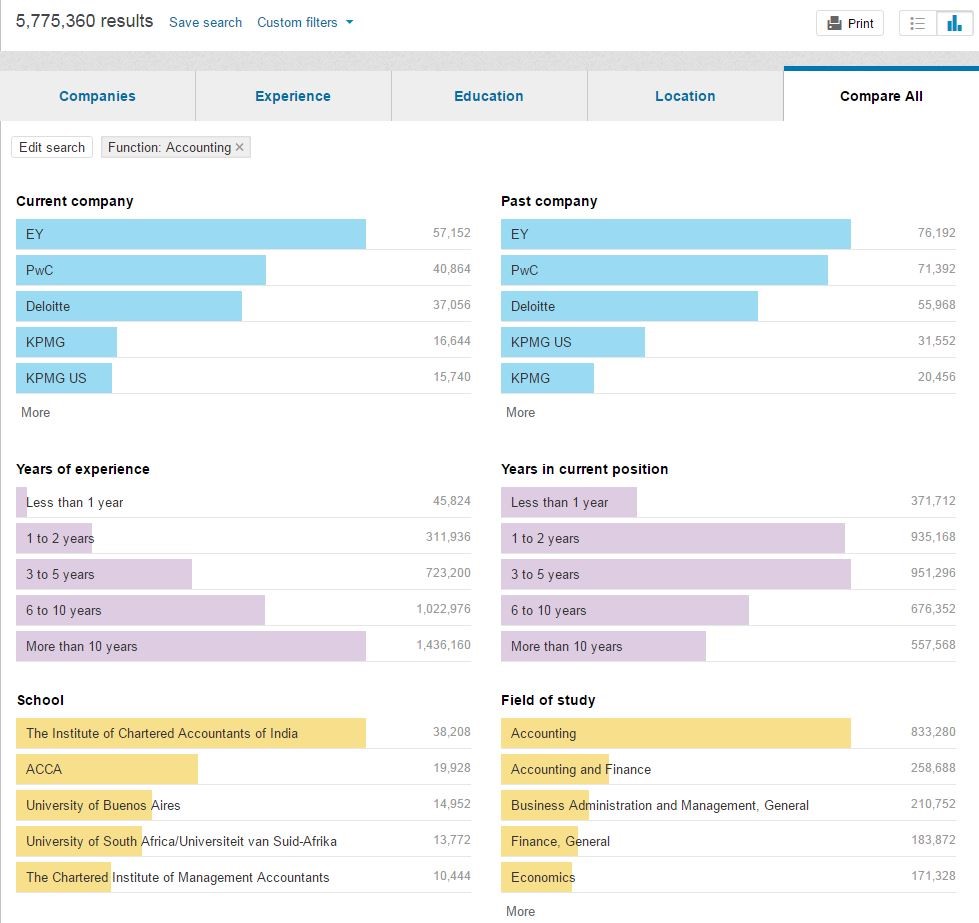Select University of Buenos Aires row

point(244,806)
